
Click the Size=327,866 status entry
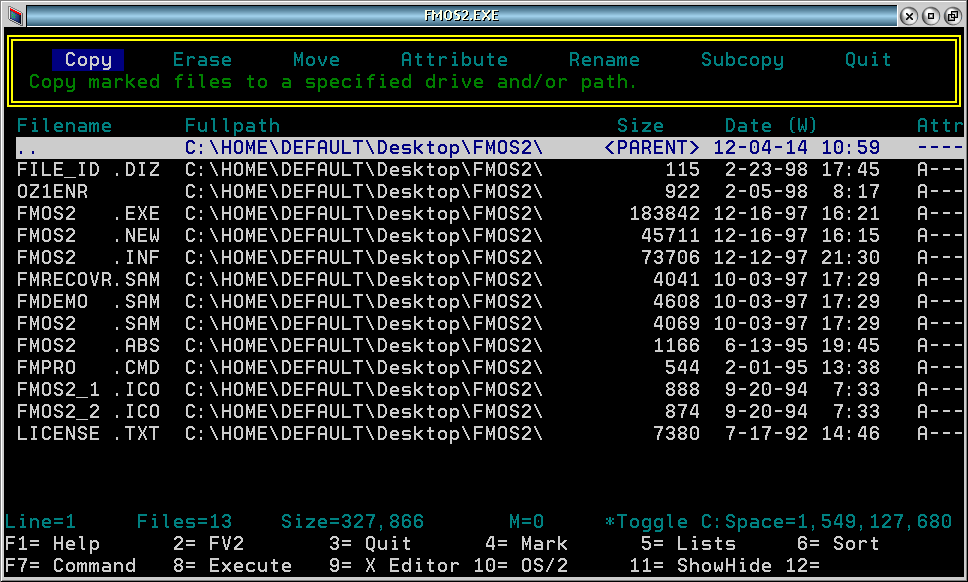(353, 522)
